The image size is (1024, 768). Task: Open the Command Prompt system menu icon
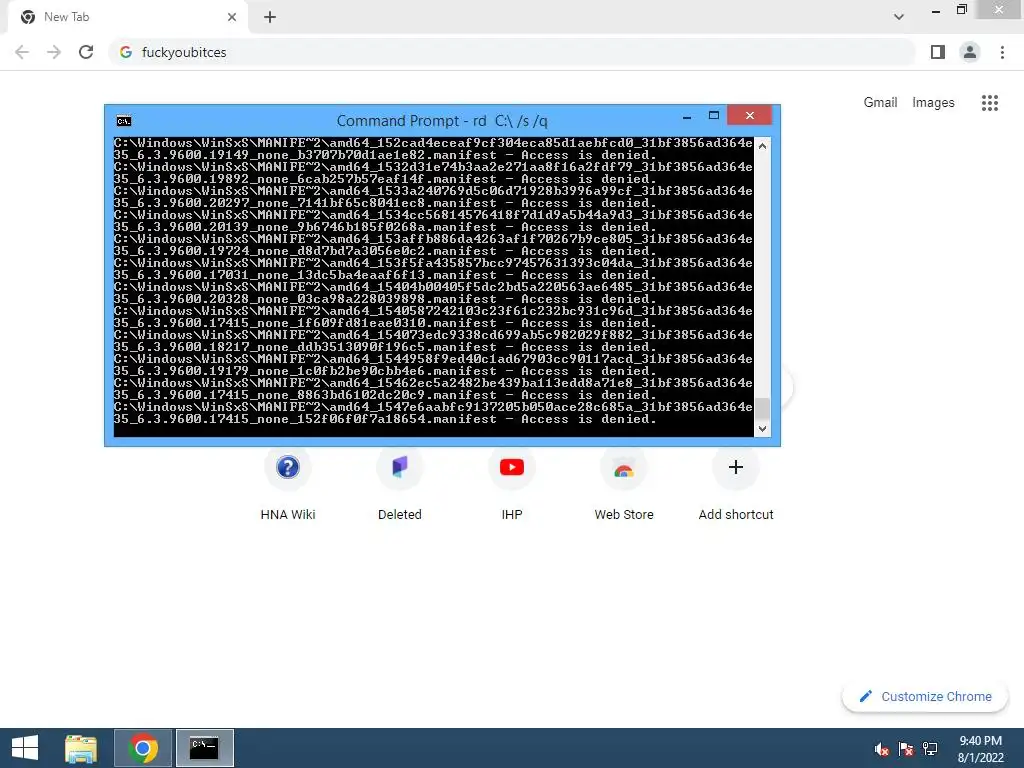pos(123,121)
